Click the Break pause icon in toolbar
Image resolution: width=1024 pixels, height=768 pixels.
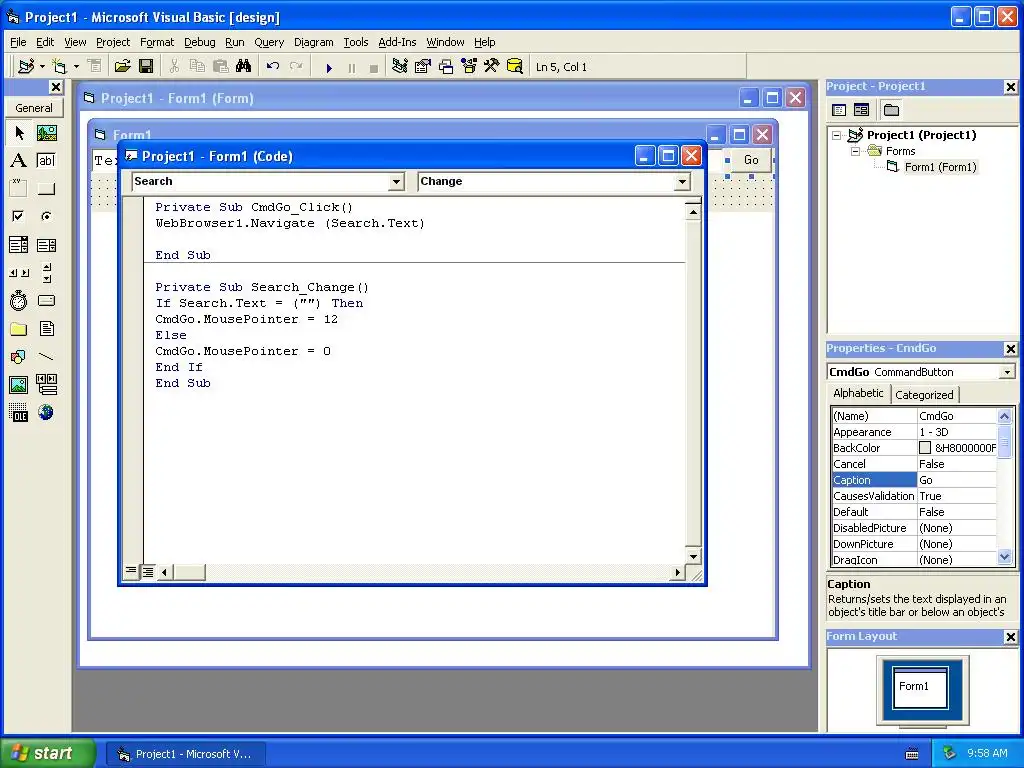point(352,67)
